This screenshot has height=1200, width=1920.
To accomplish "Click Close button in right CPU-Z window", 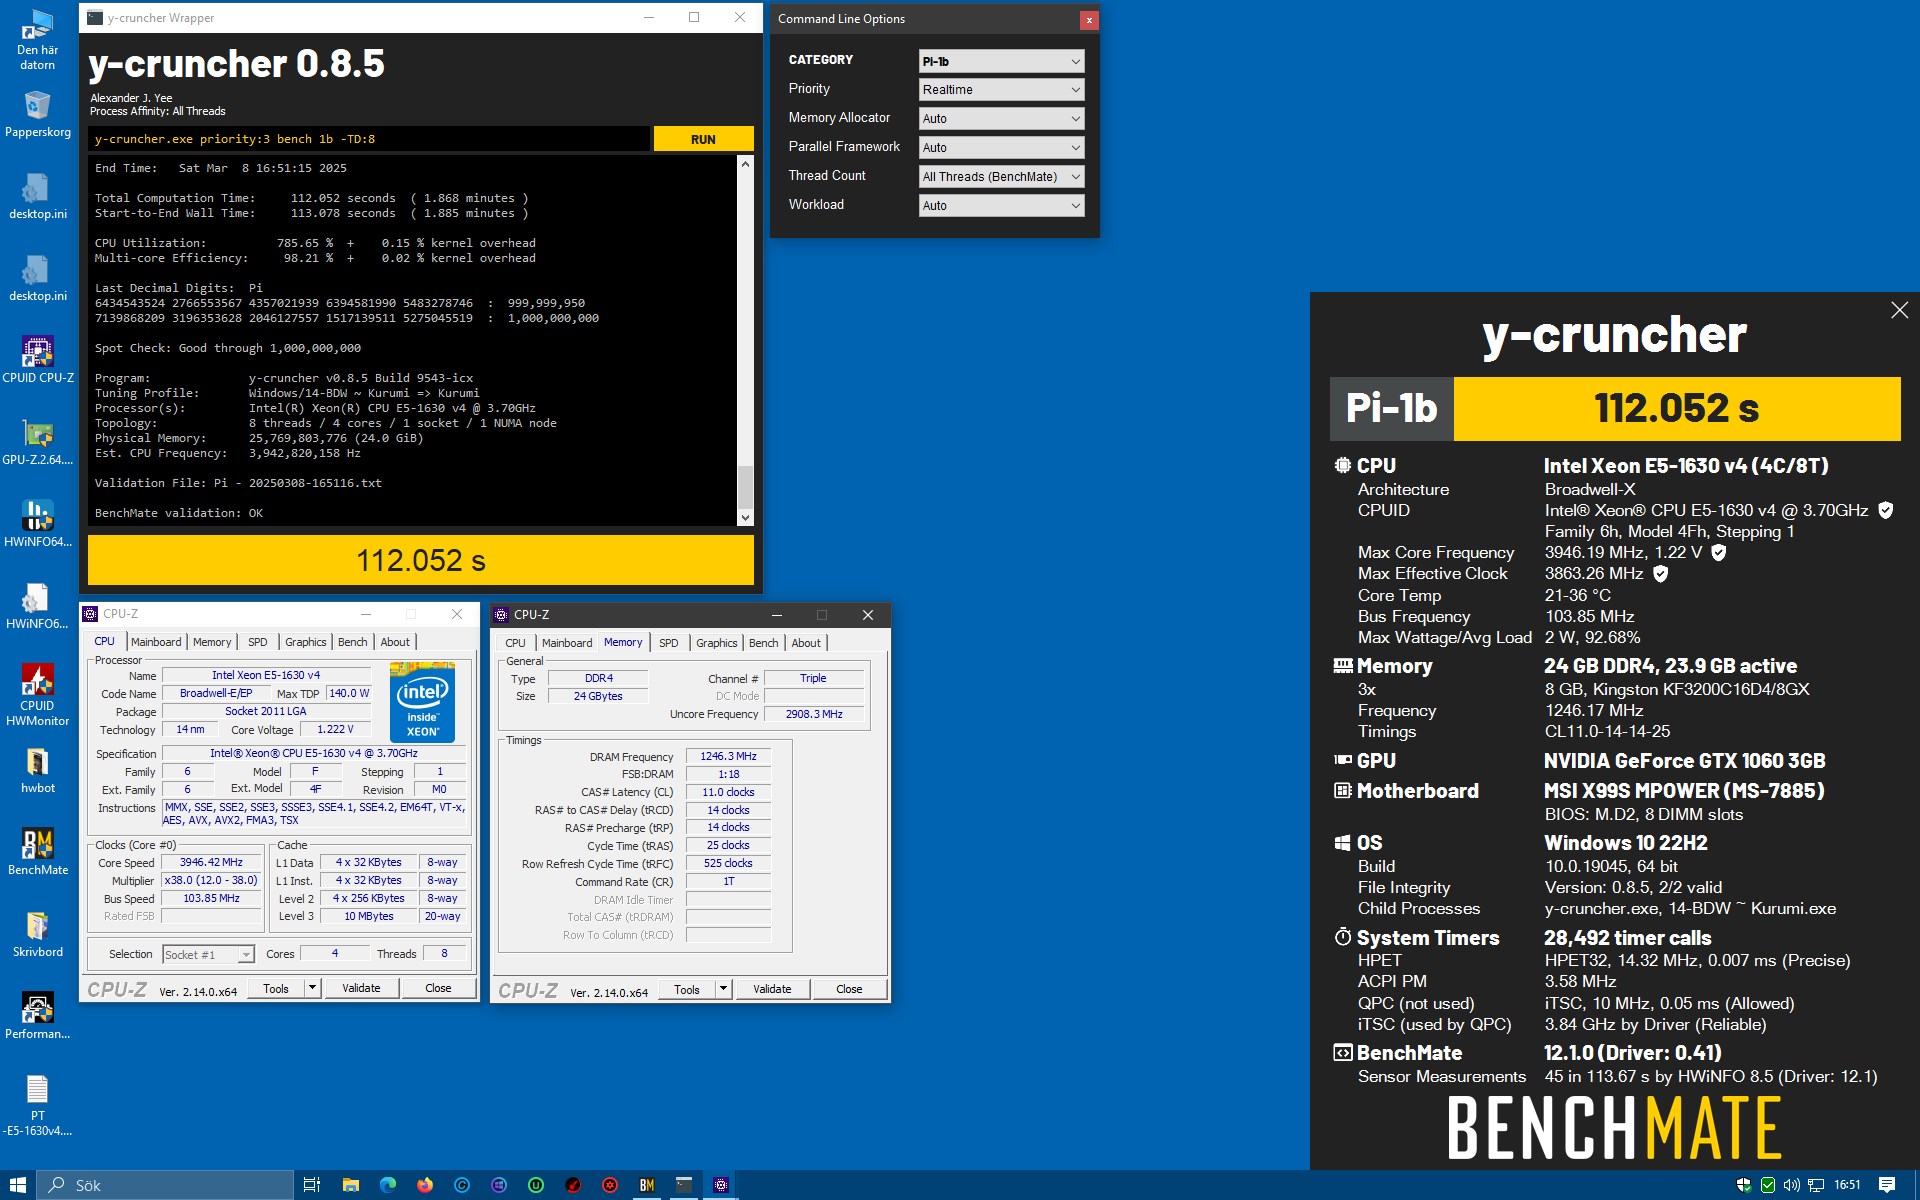I will (849, 989).
